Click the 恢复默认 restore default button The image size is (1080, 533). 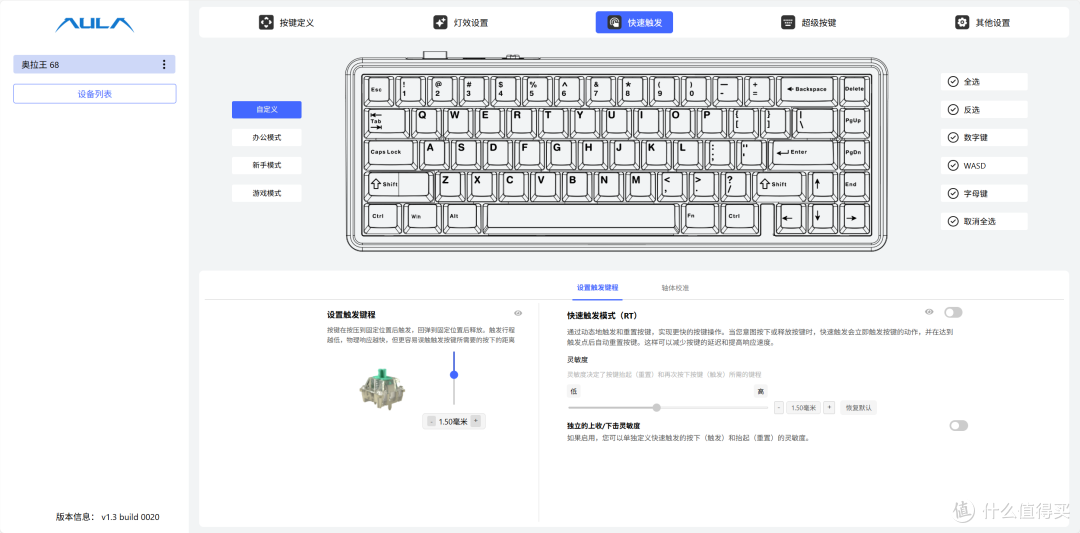point(858,408)
